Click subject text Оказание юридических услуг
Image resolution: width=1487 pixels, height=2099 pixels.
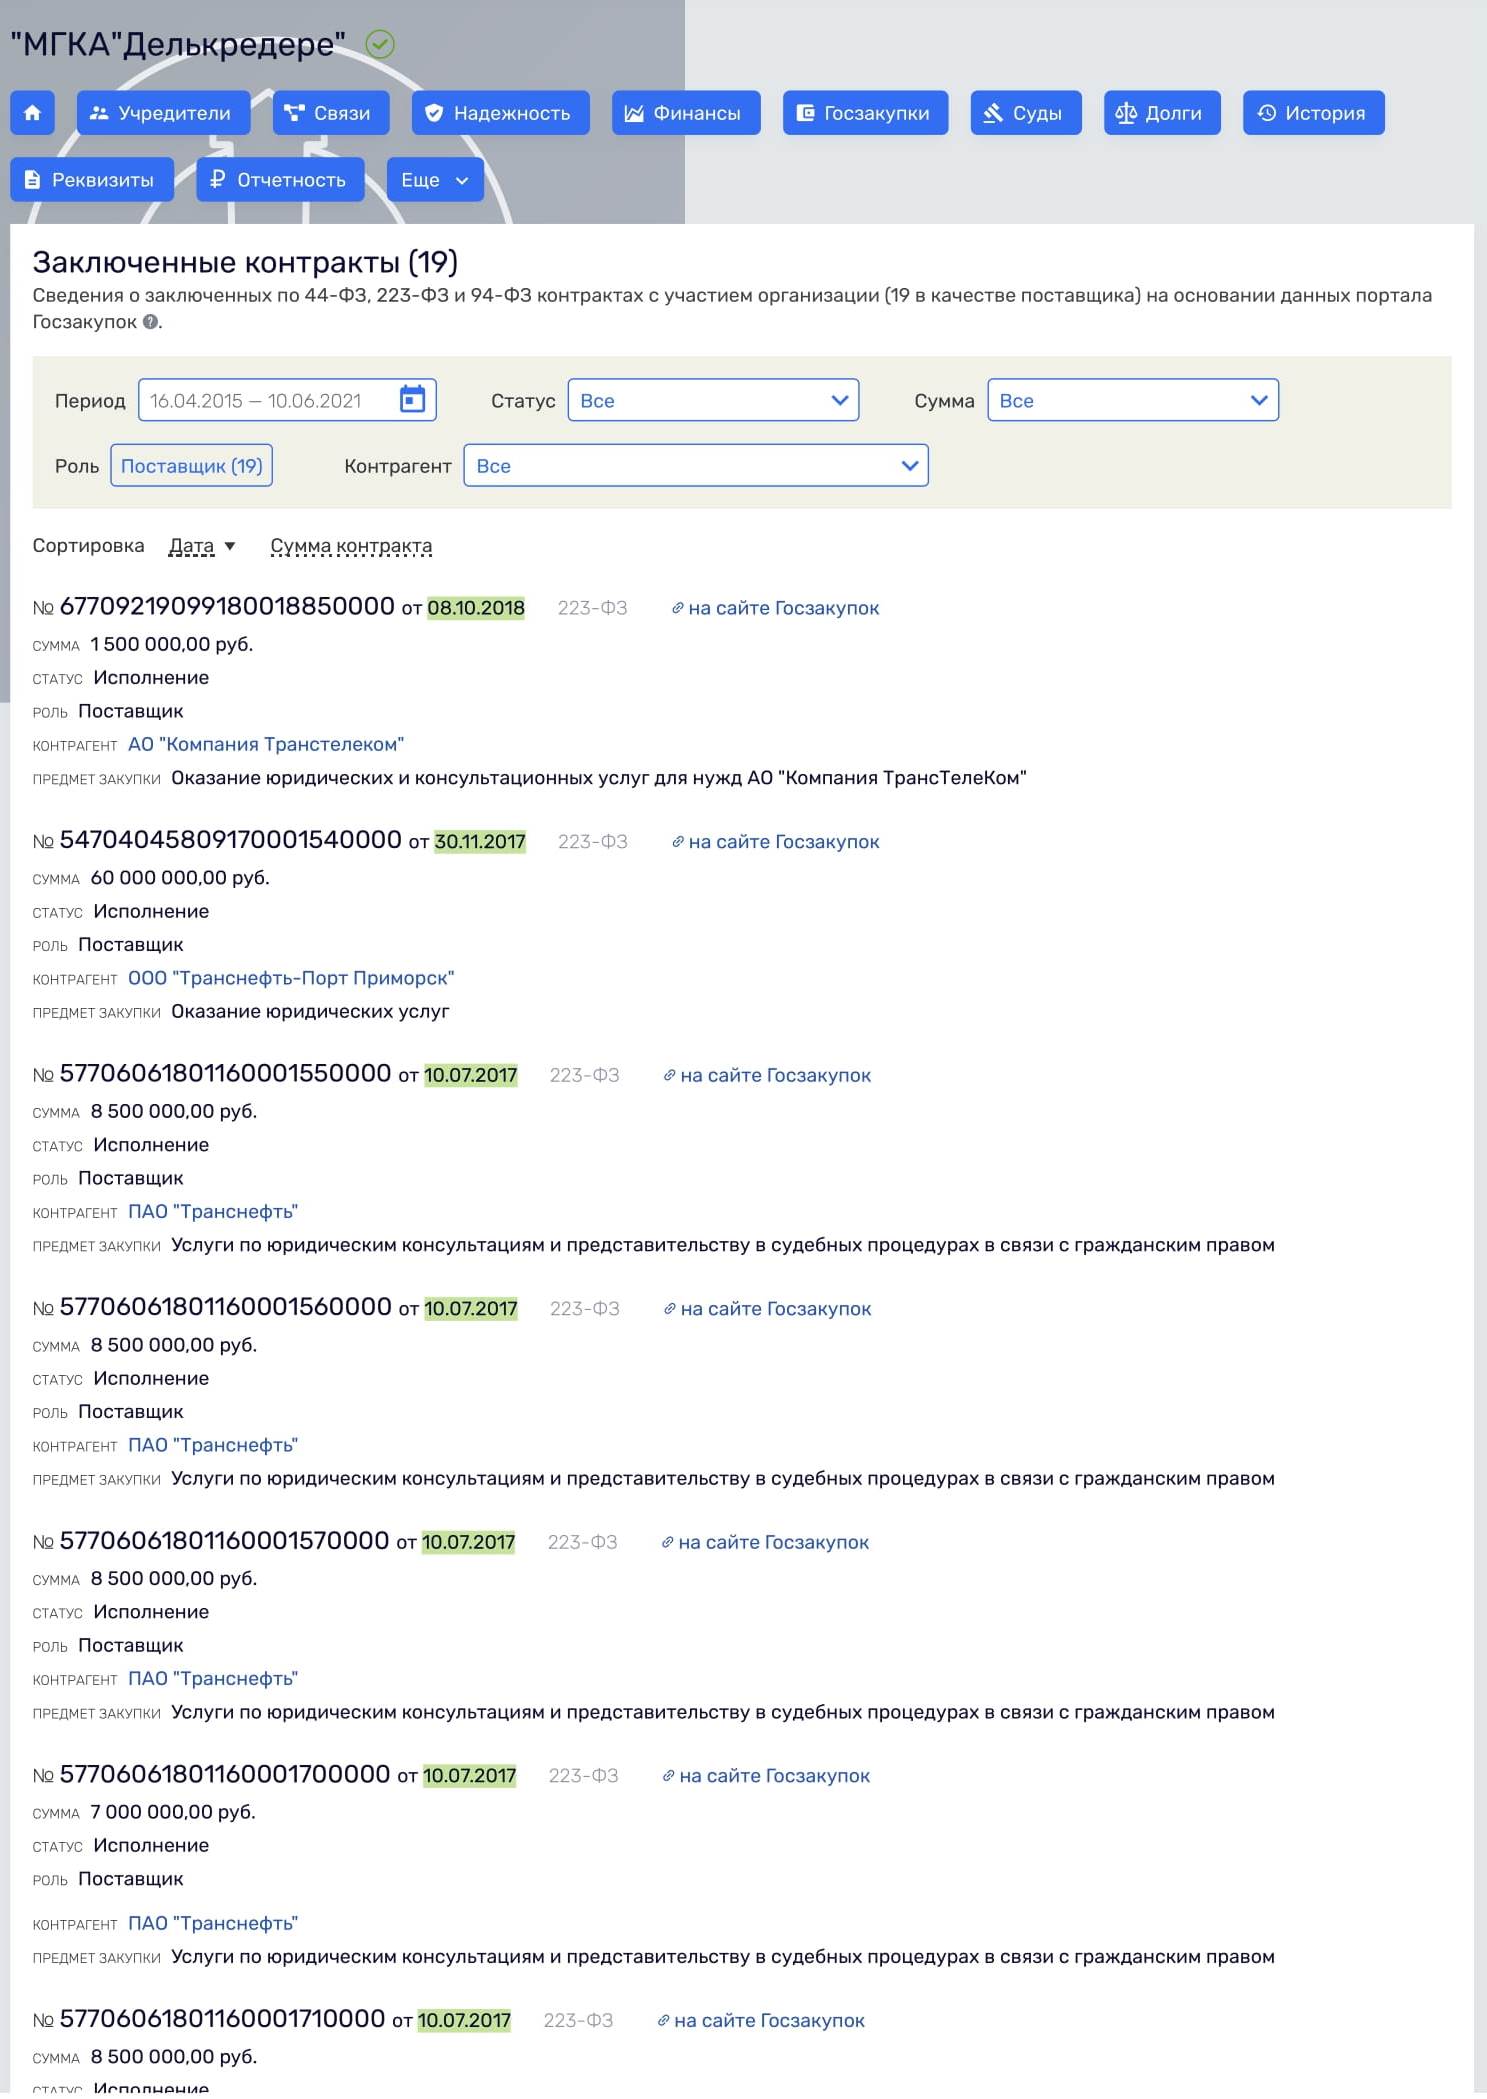point(310,1012)
